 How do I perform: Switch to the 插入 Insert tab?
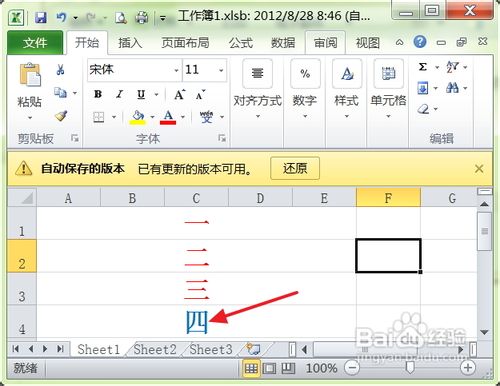pos(130,43)
